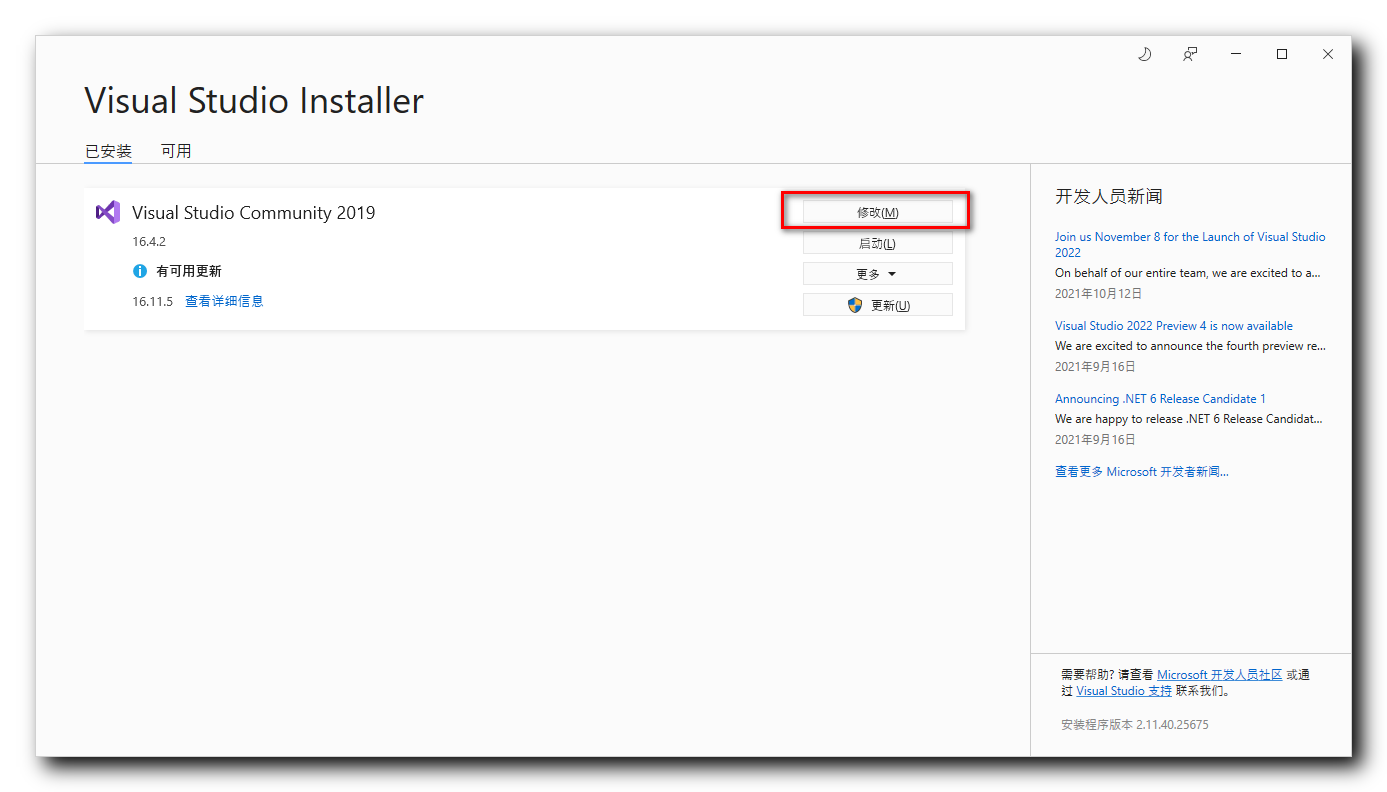Click the 'On behalf of our entire team' summary
1387x792 pixels.
point(1188,273)
